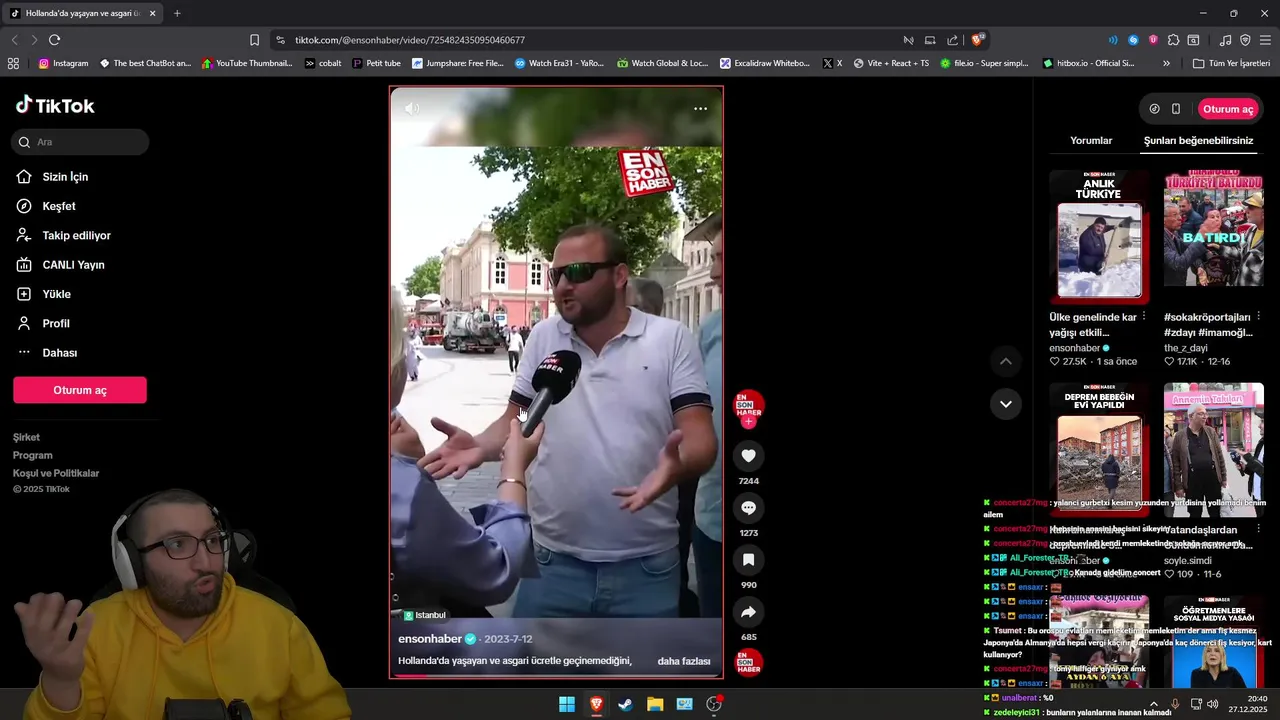
Task: Open comments bubble icon showing 1273
Action: click(748, 508)
